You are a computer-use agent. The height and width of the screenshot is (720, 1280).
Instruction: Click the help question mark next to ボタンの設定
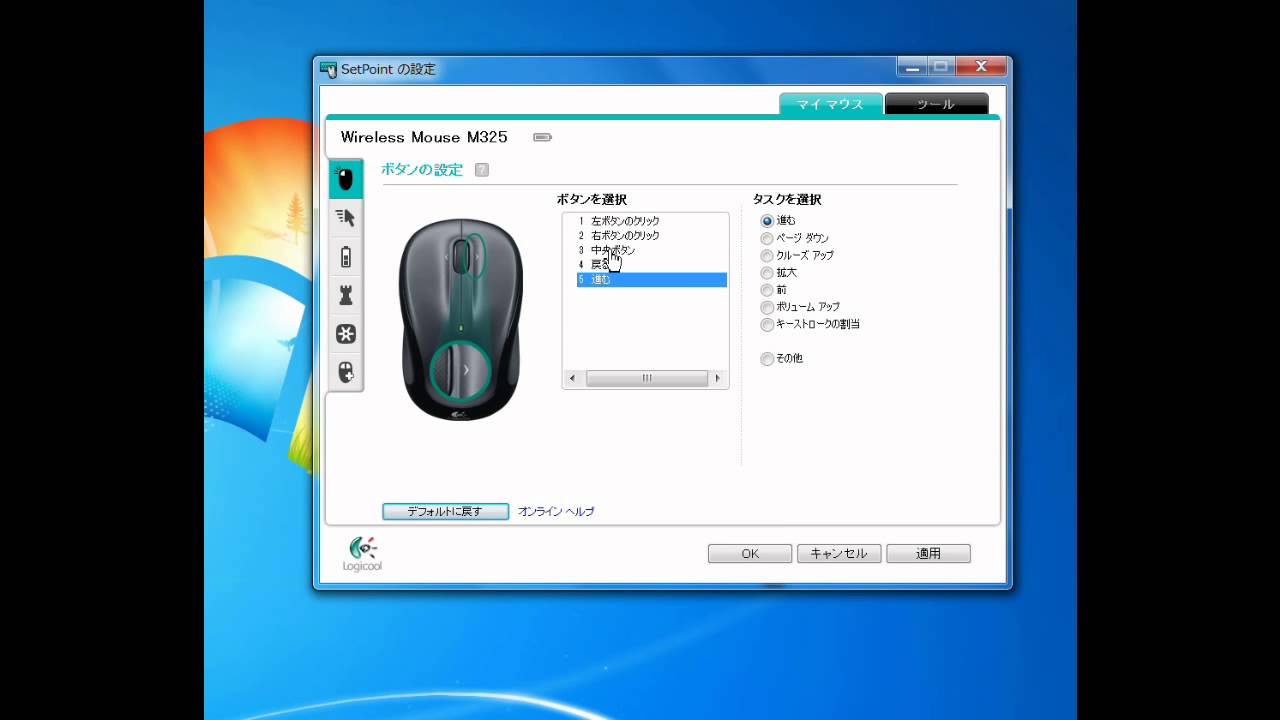(x=482, y=170)
